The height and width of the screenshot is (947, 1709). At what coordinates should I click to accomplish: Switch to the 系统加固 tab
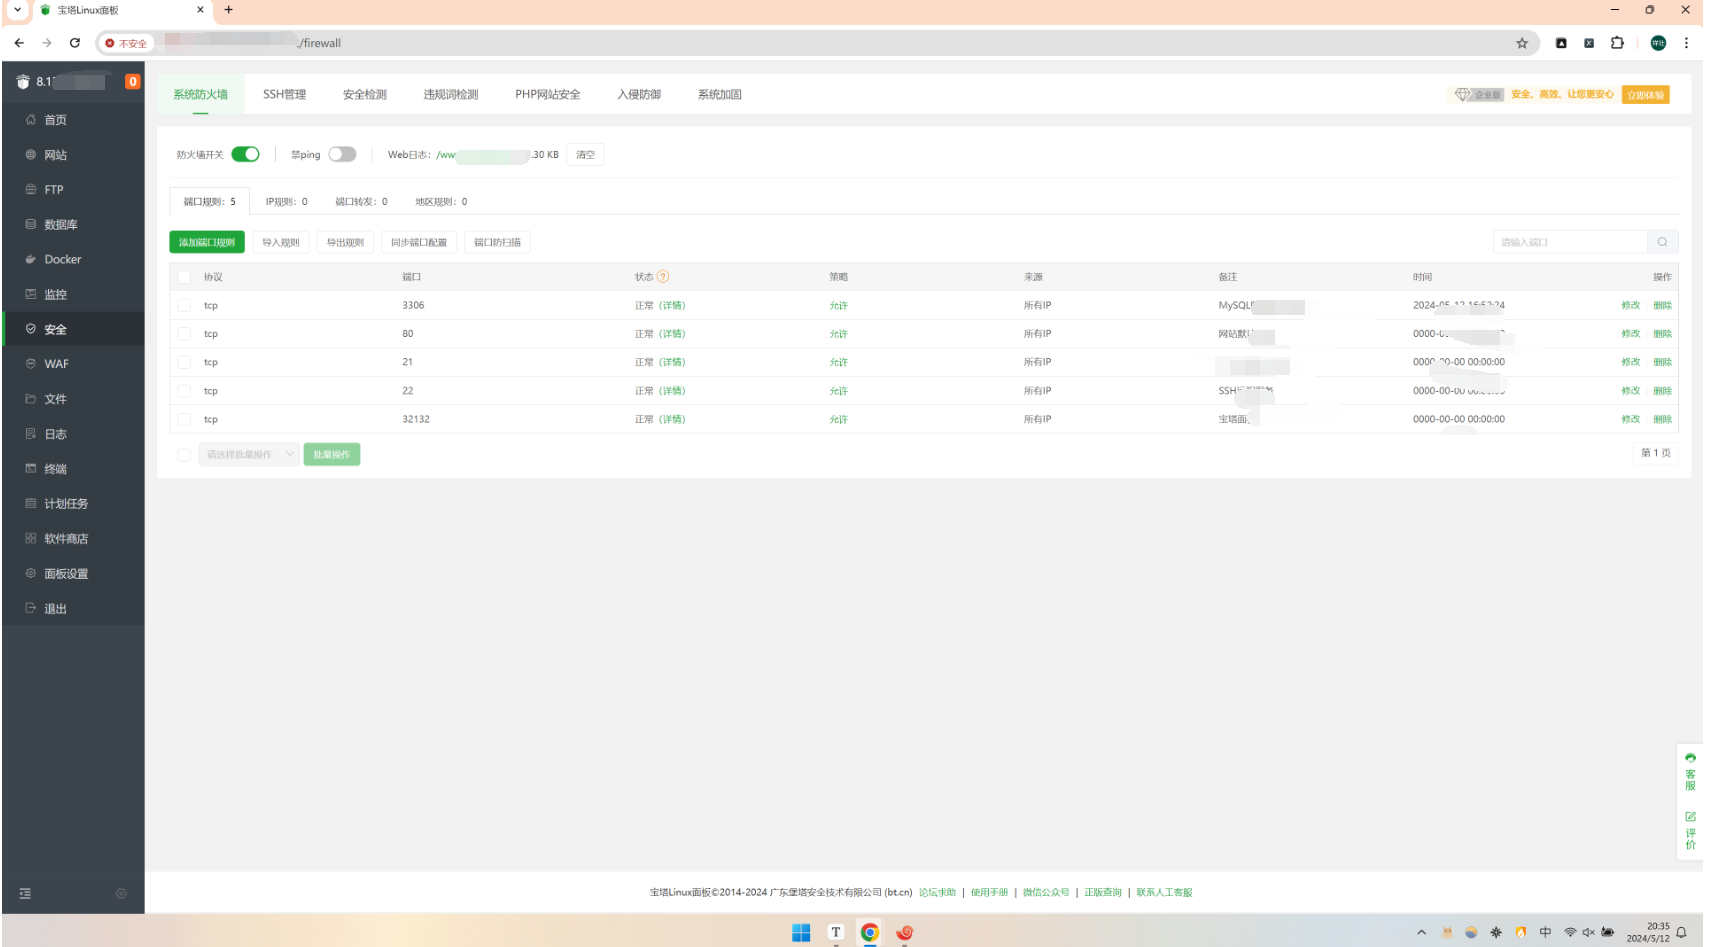tap(720, 95)
